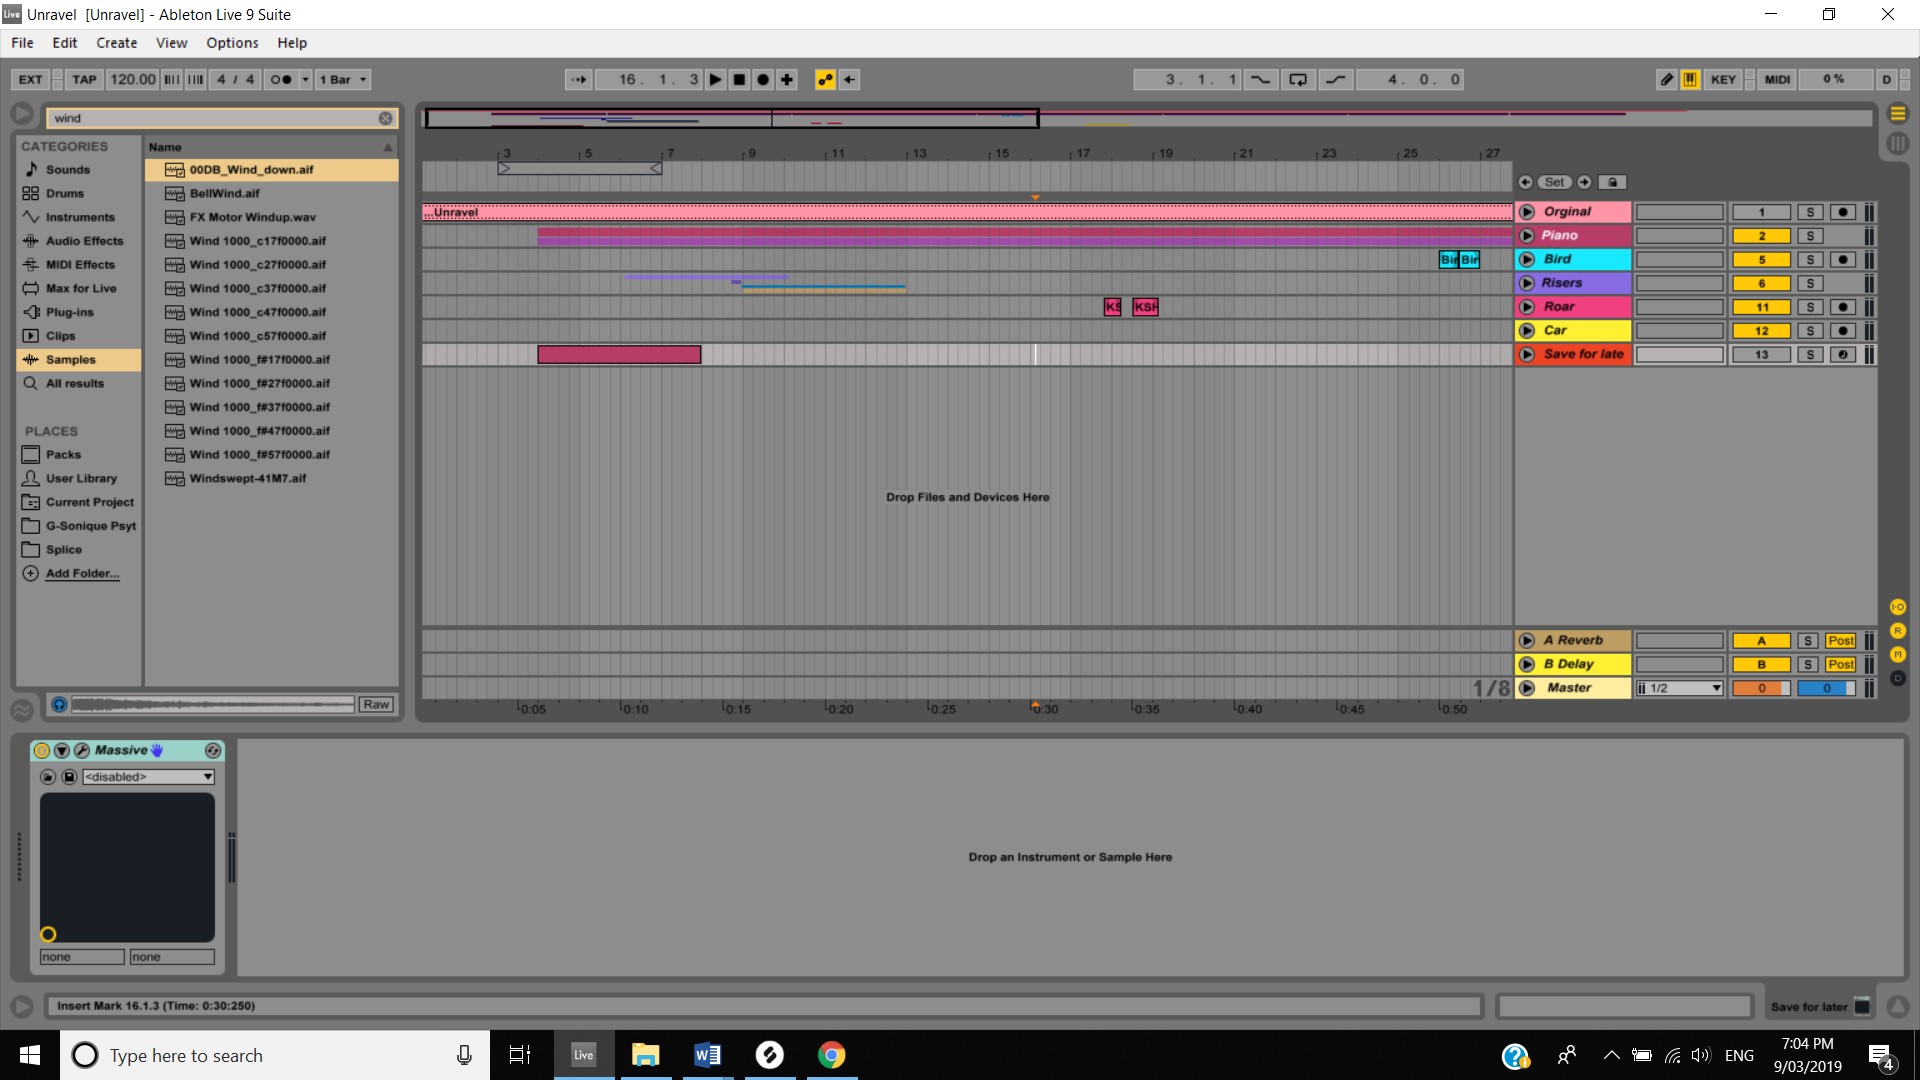Screen dimensions: 1920x1080
Task: Start playback with the Play button
Action: pyautogui.click(x=716, y=80)
